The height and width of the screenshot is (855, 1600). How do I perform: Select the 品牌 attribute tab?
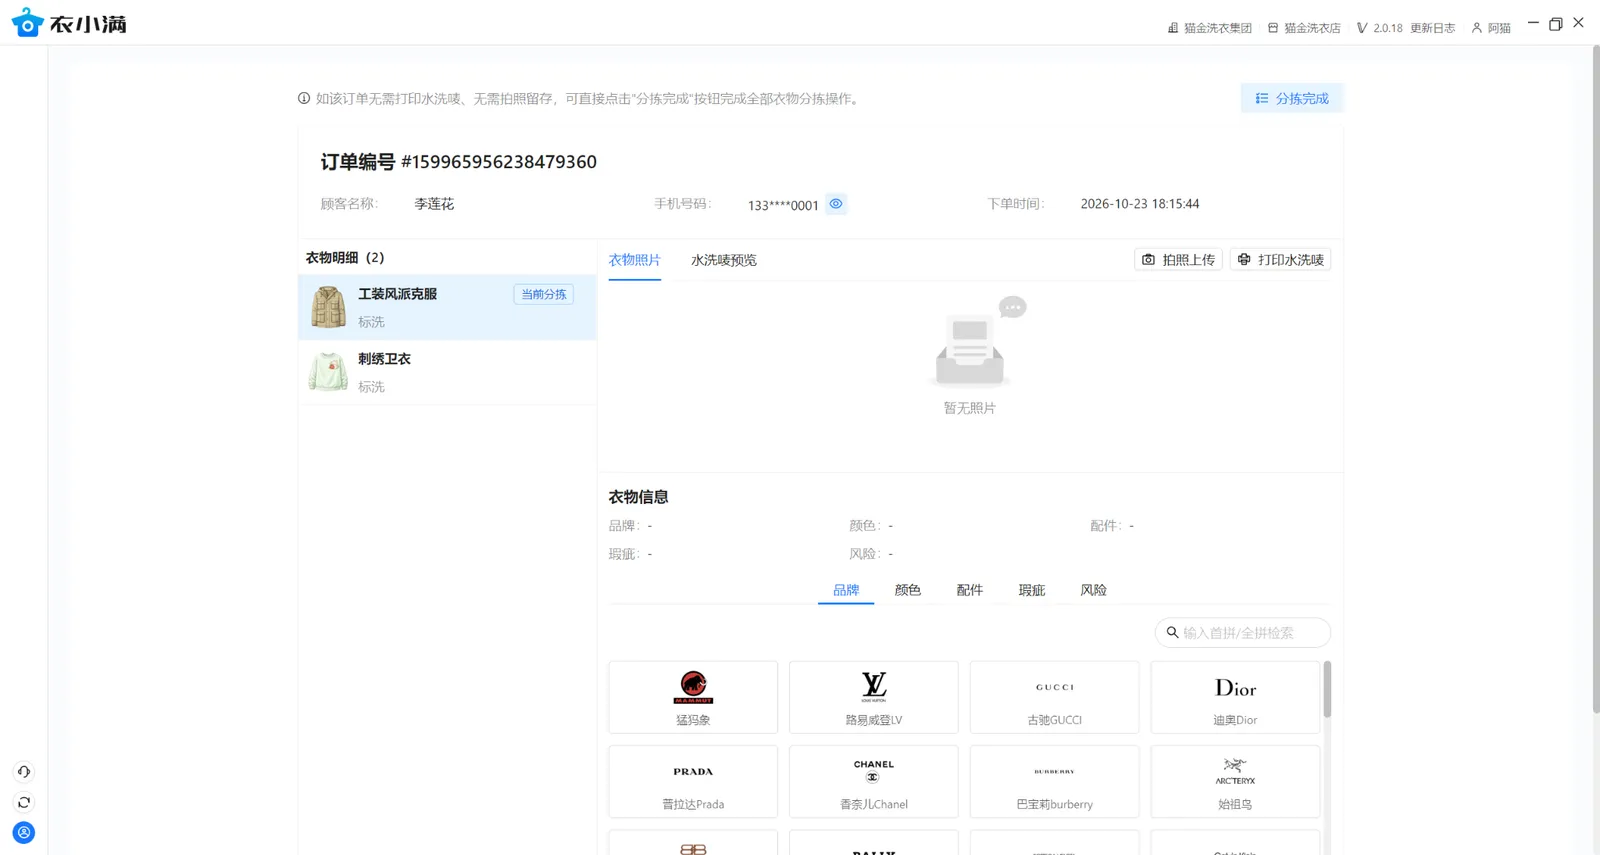coord(846,590)
